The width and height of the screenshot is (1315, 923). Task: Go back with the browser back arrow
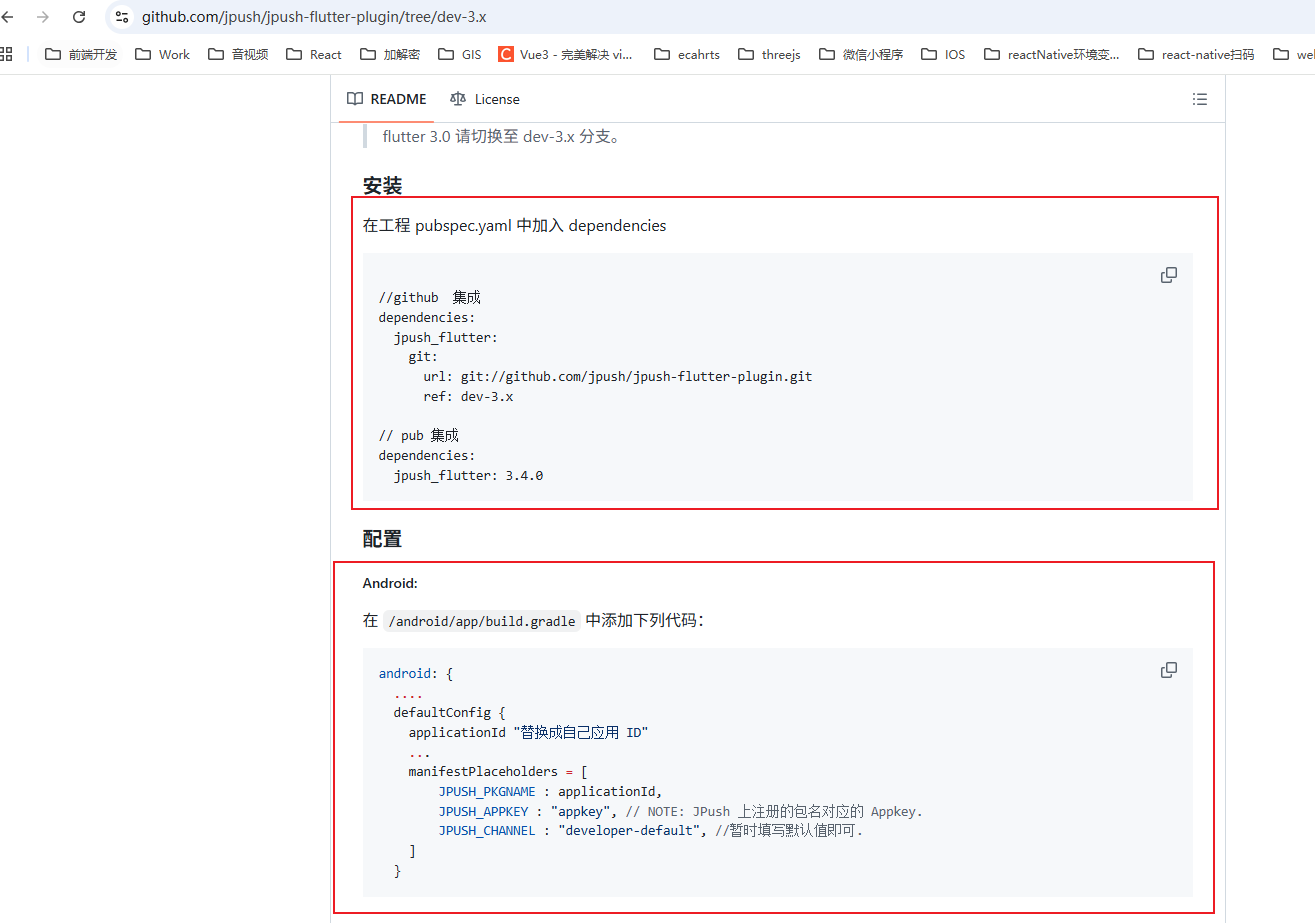(x=7, y=17)
